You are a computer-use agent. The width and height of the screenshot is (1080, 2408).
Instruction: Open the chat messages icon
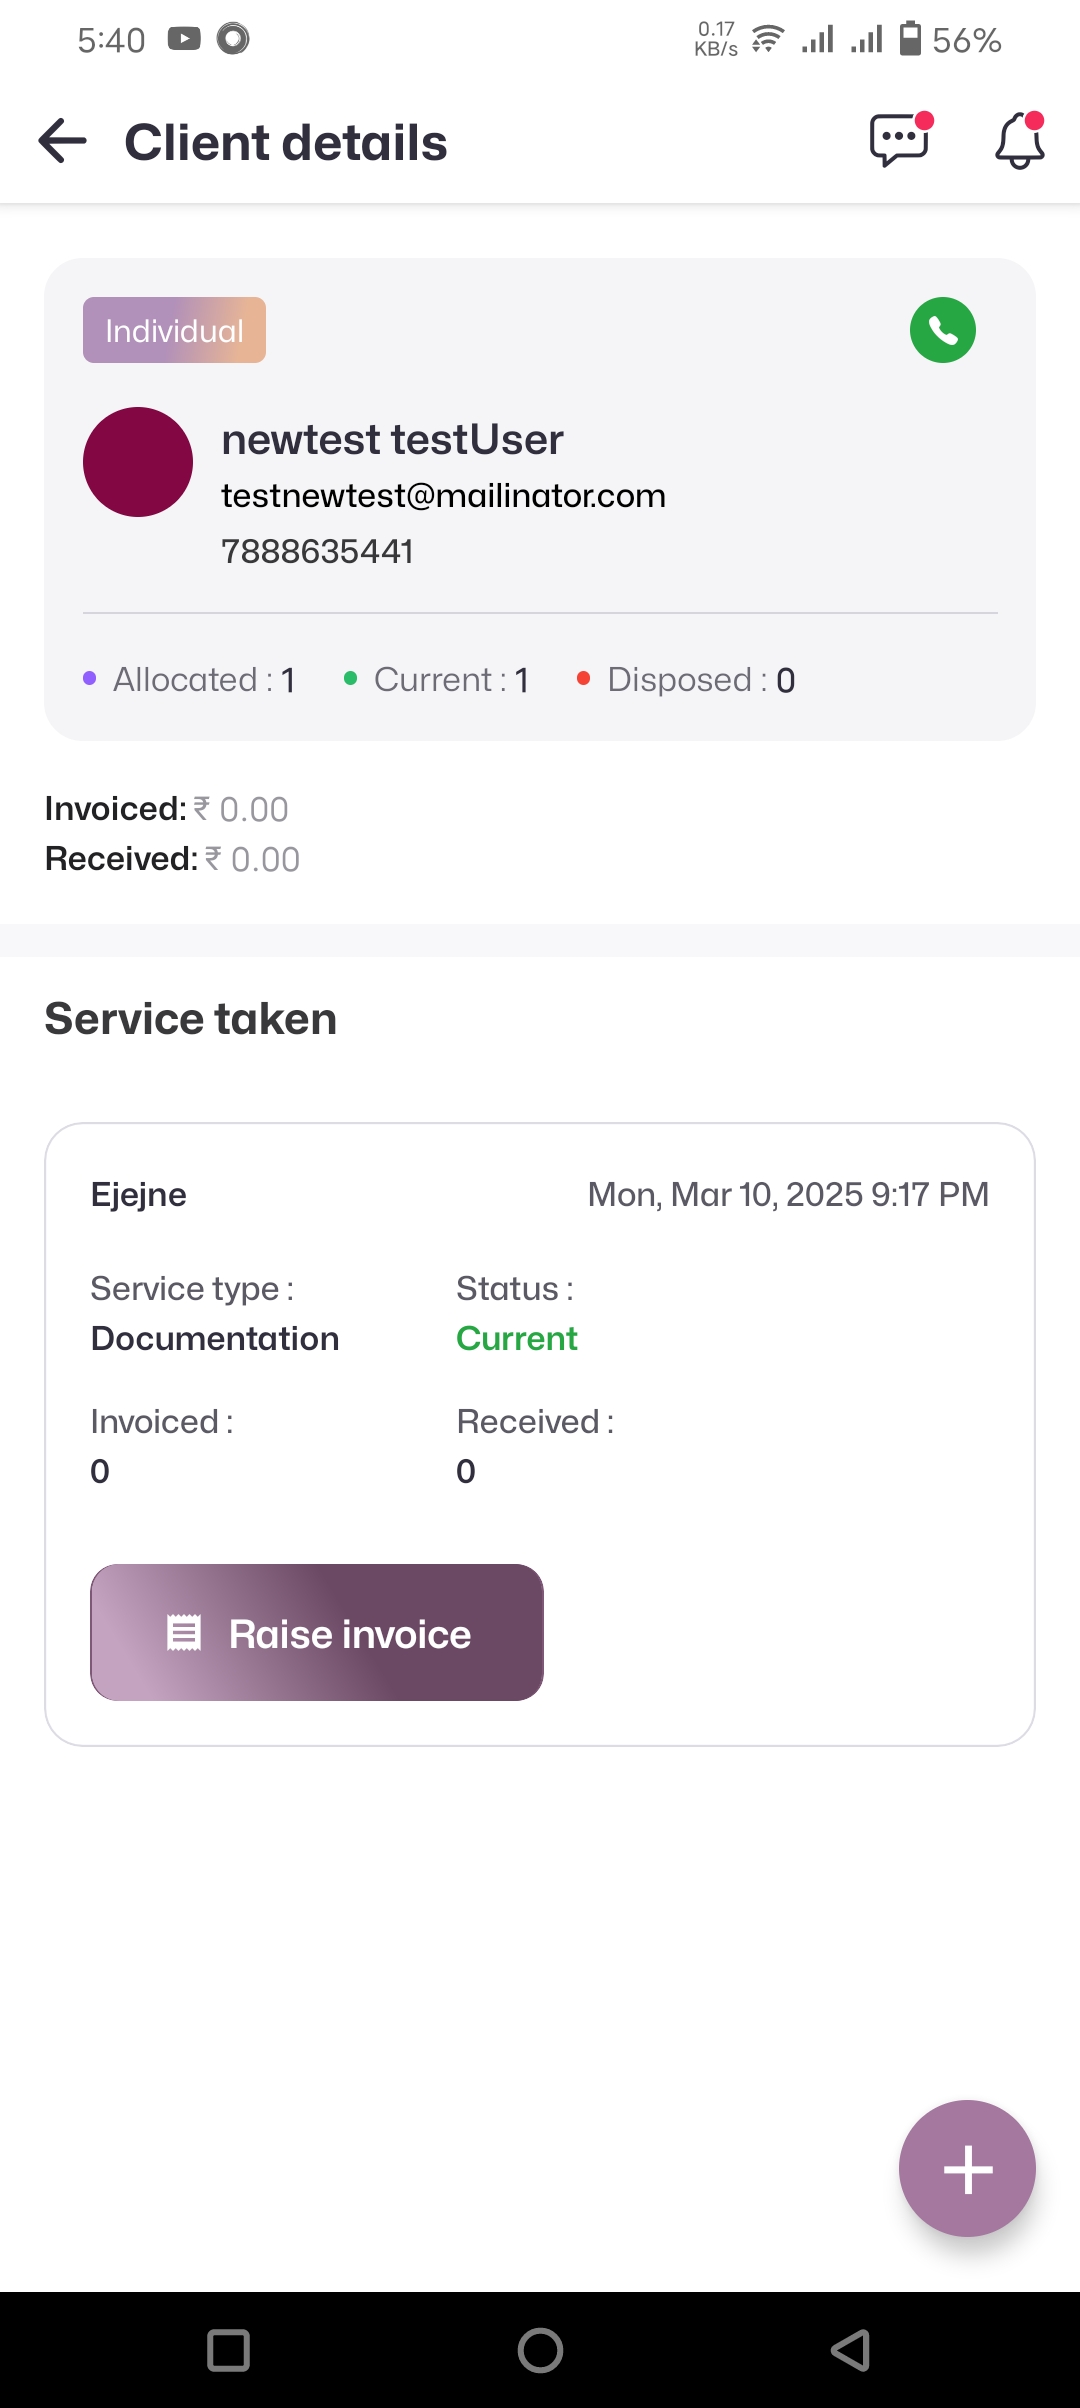click(x=899, y=141)
